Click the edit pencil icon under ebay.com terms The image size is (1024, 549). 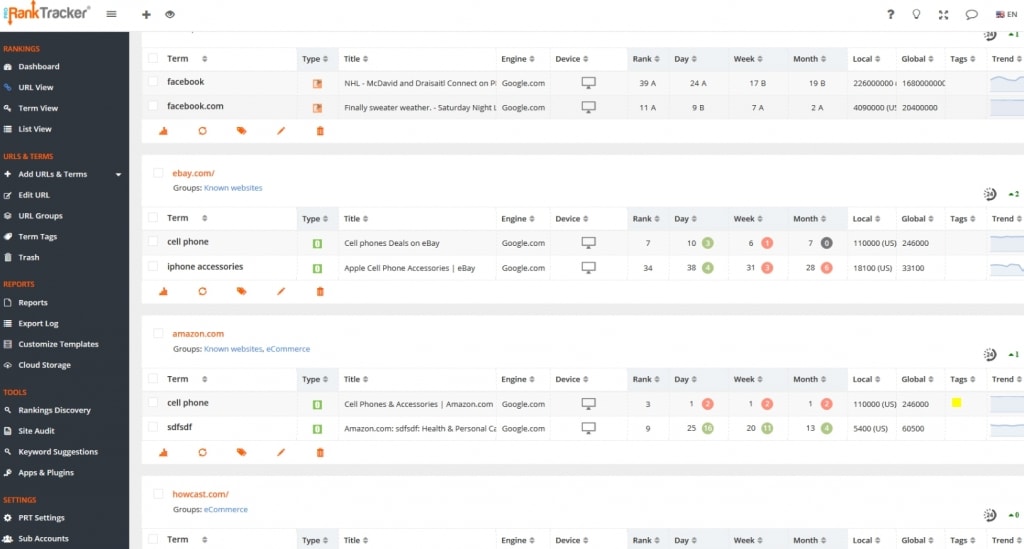point(281,291)
